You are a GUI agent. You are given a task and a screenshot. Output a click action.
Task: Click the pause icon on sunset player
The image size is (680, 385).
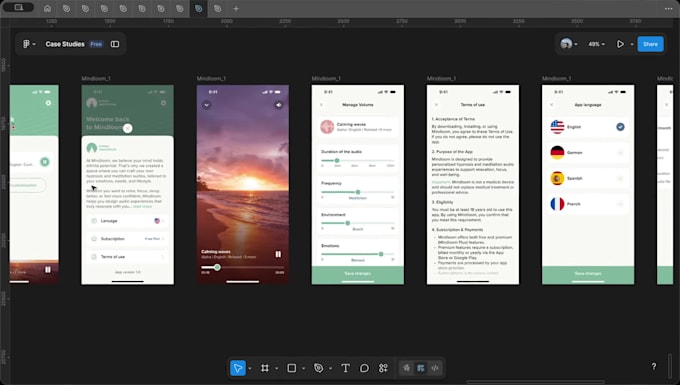point(278,254)
